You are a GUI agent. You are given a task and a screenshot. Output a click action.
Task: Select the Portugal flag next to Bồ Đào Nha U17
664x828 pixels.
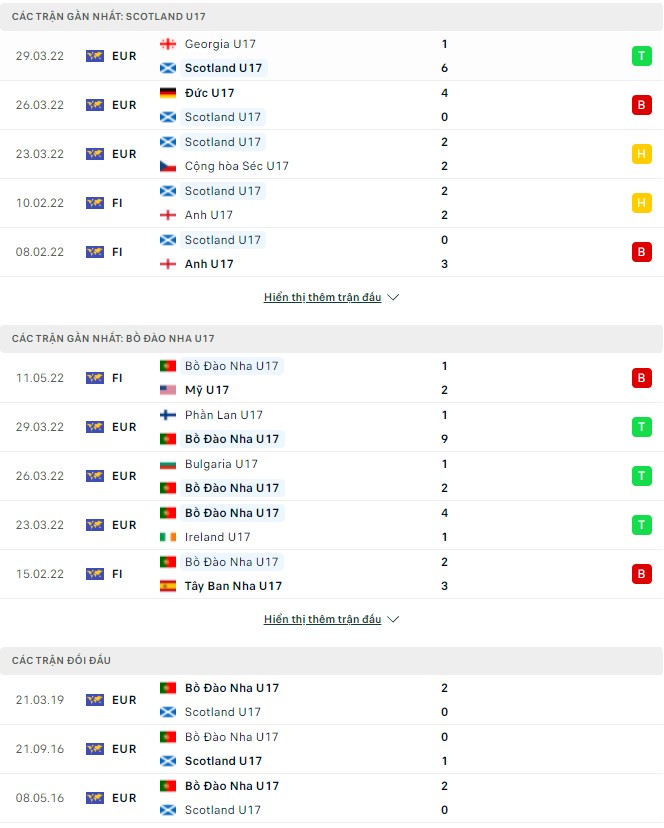click(167, 366)
